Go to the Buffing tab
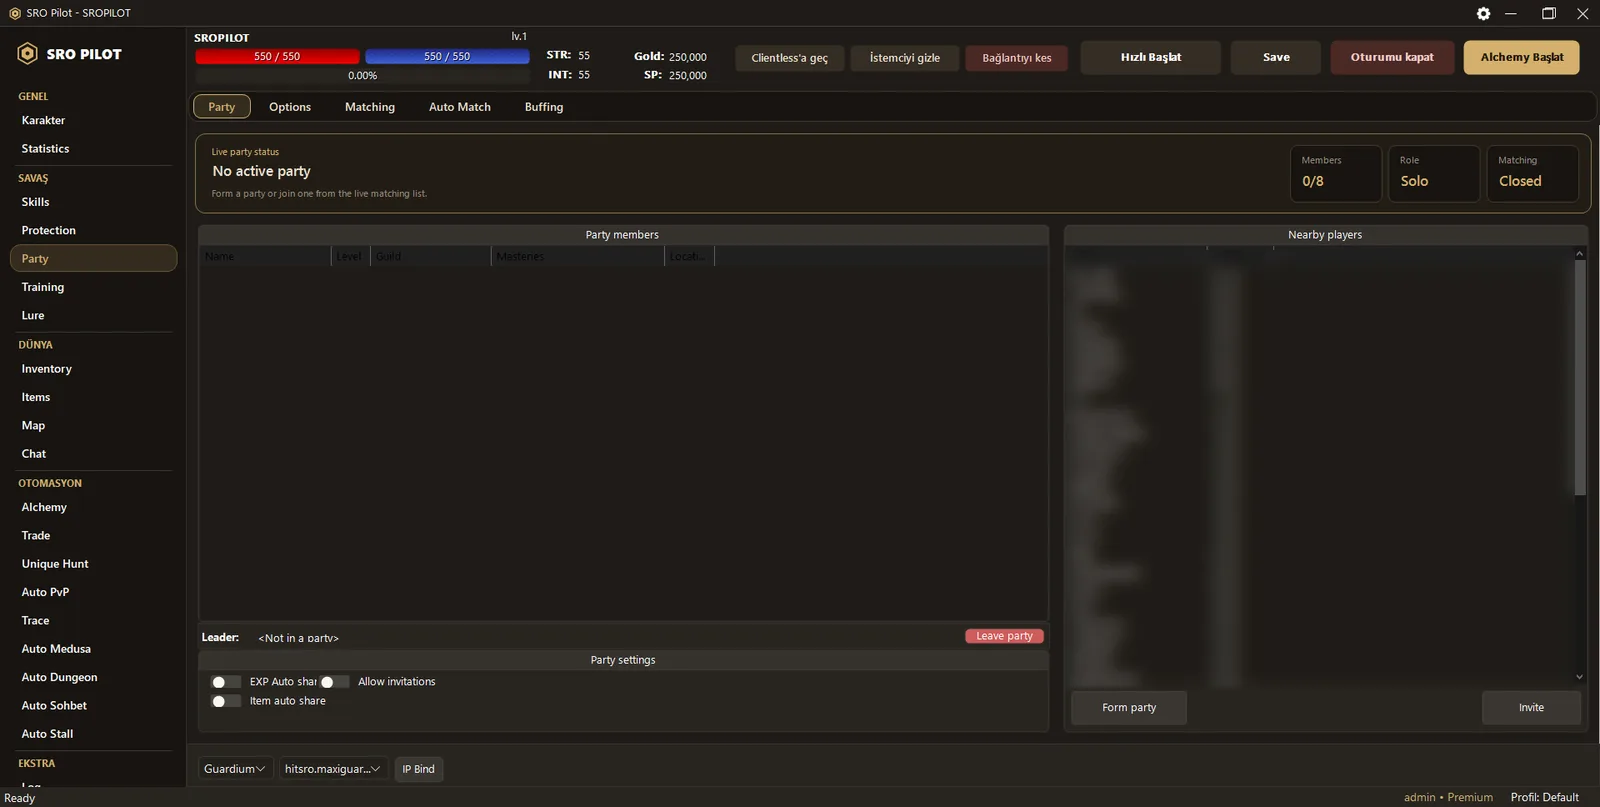Image resolution: width=1600 pixels, height=807 pixels. 544,107
